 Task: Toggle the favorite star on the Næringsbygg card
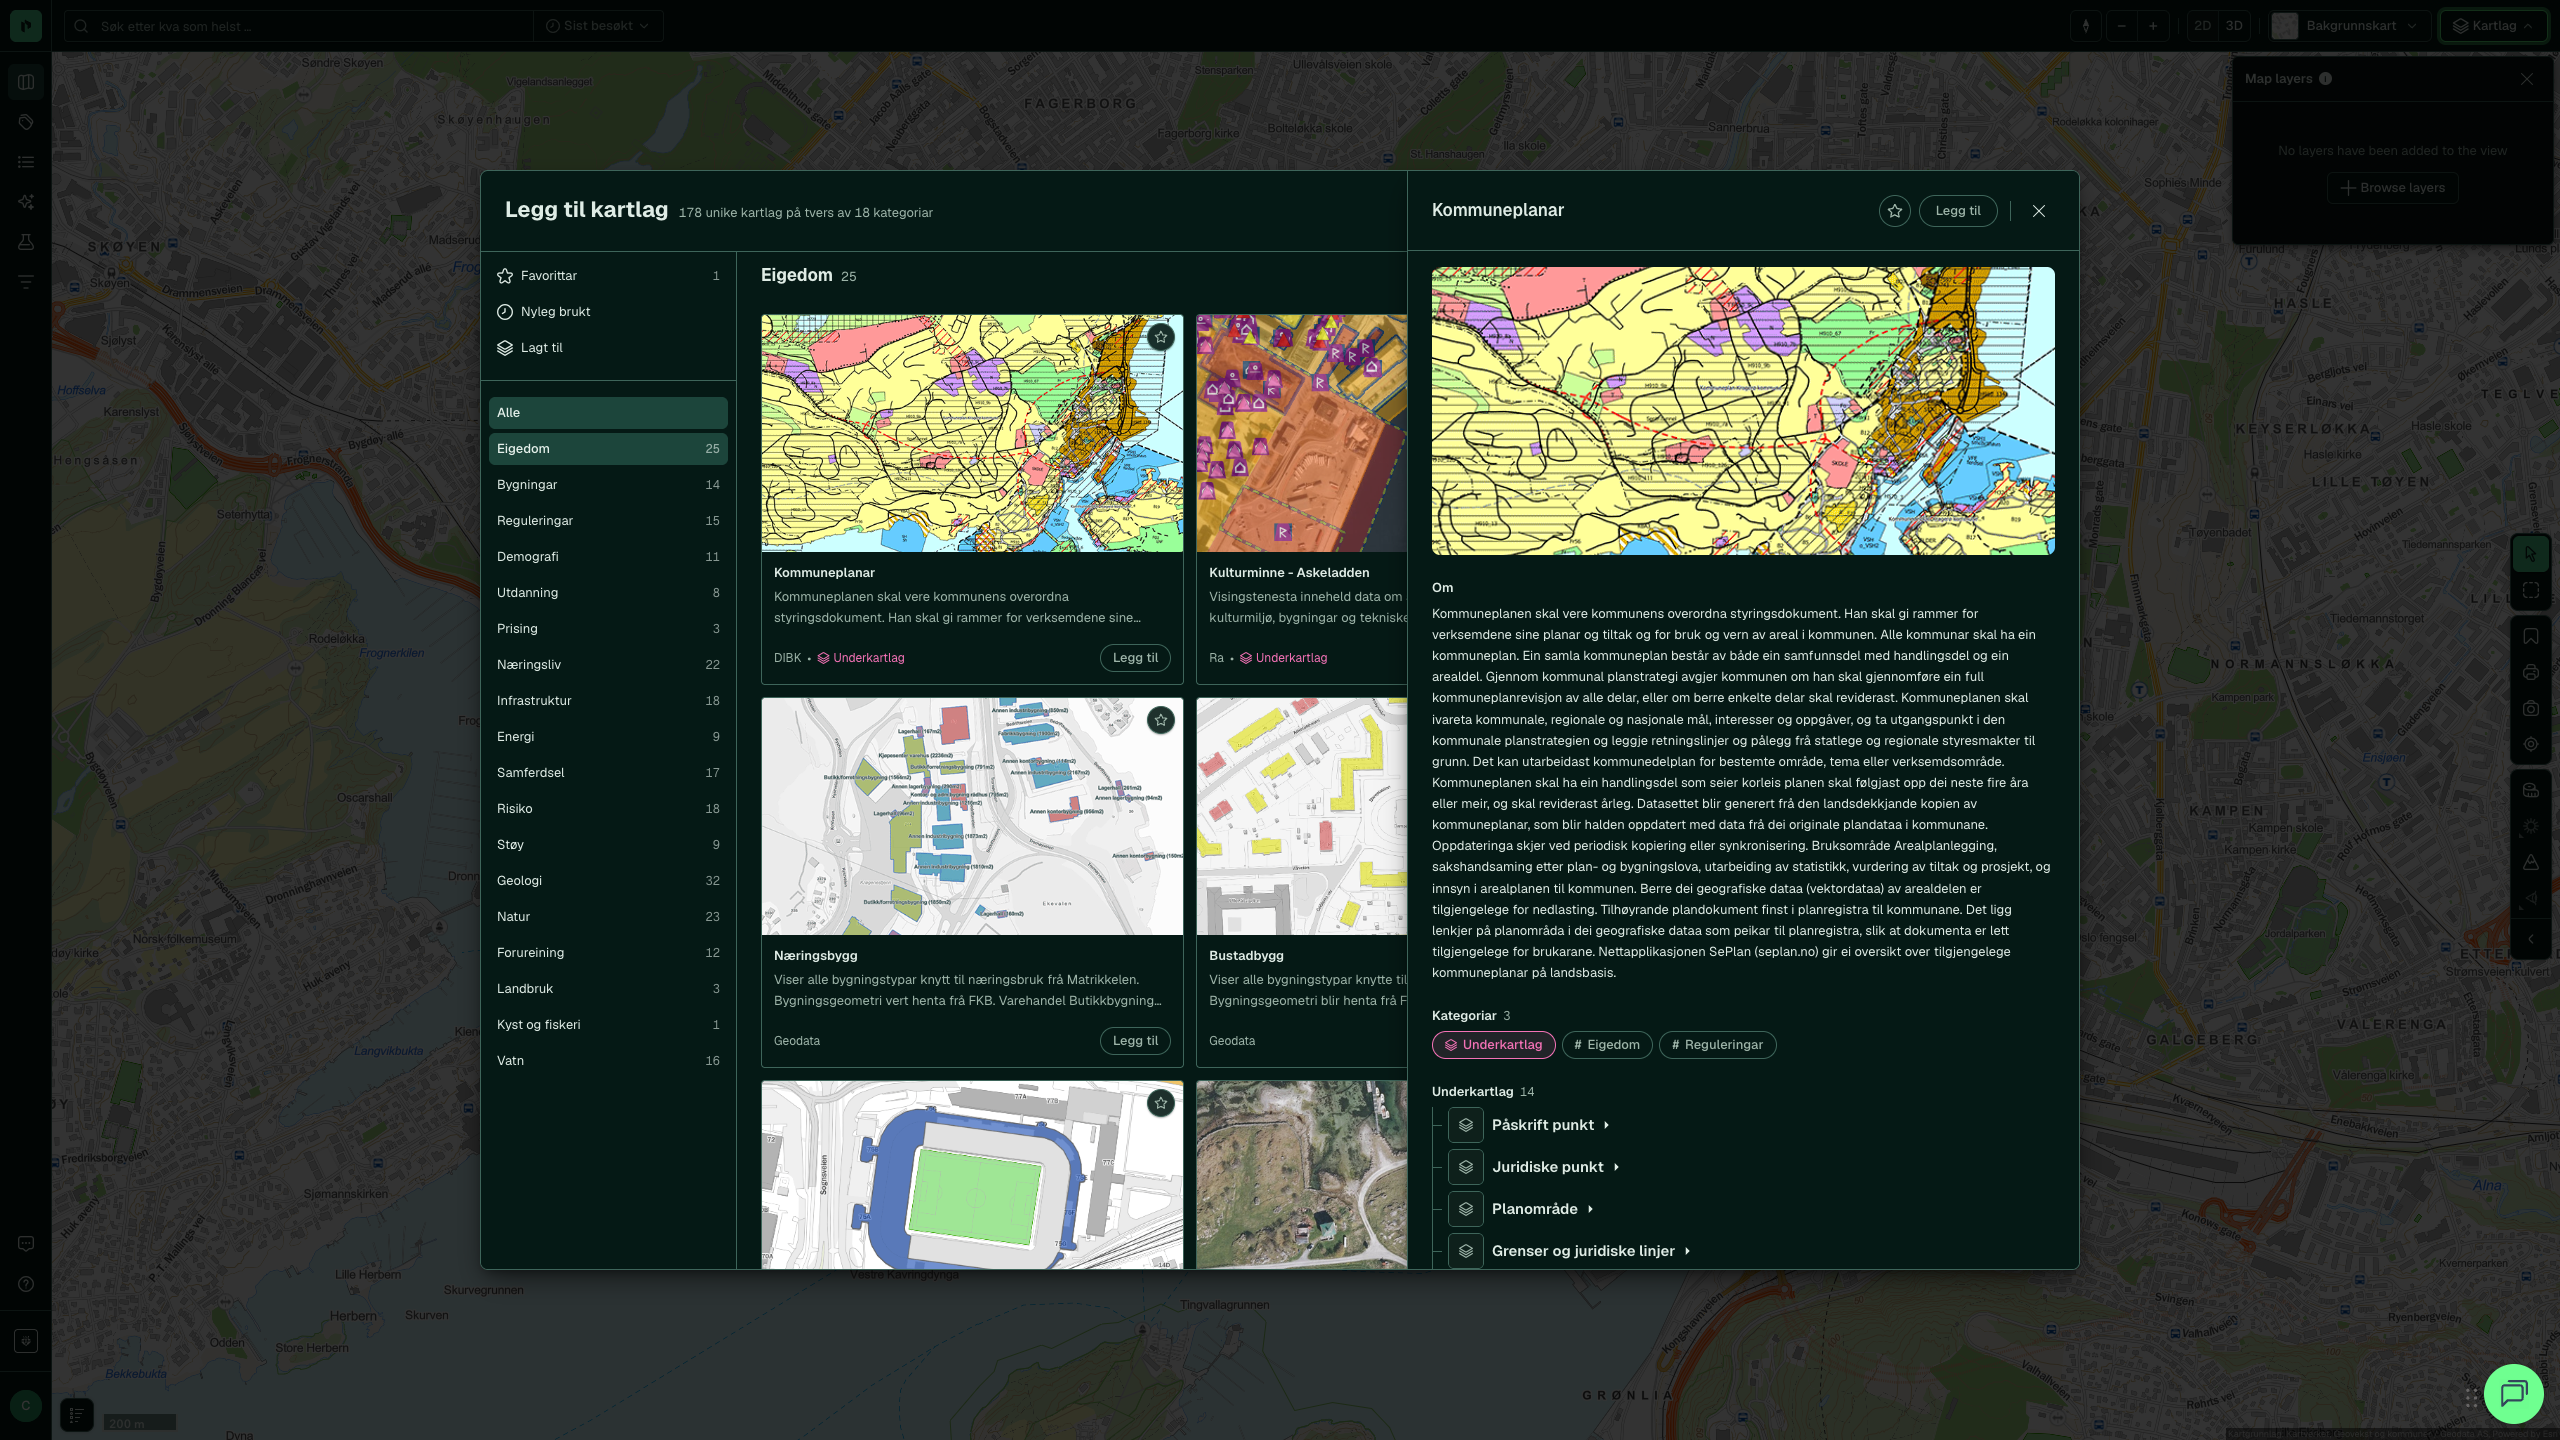tap(1160, 720)
